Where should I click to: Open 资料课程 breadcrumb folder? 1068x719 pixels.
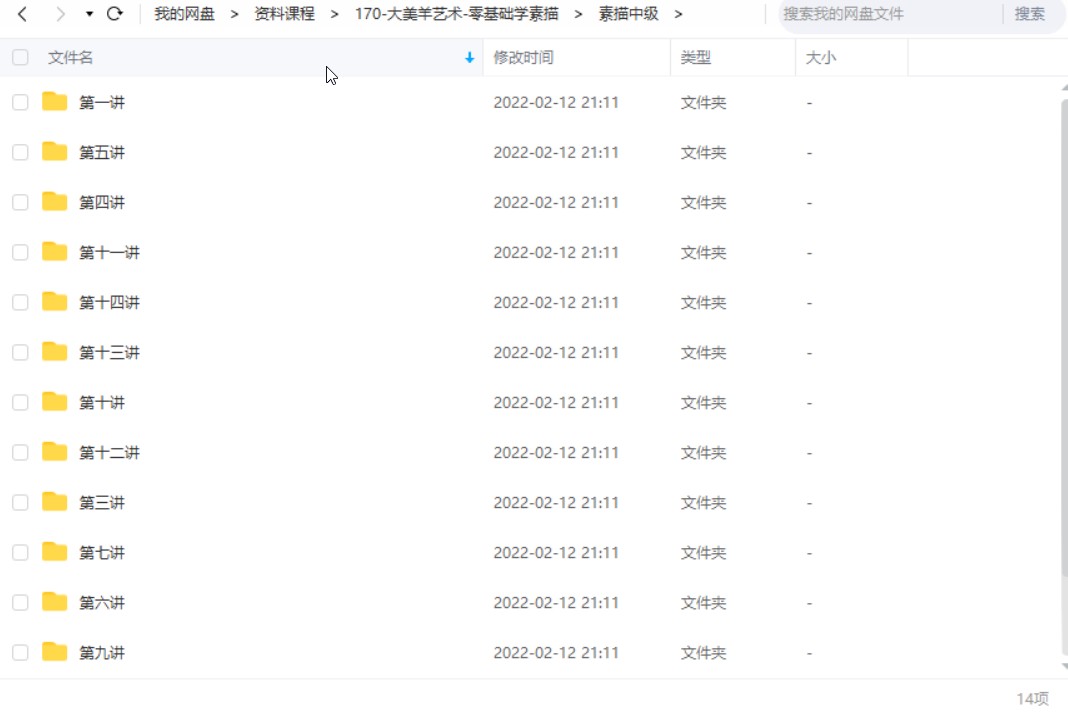tap(285, 14)
